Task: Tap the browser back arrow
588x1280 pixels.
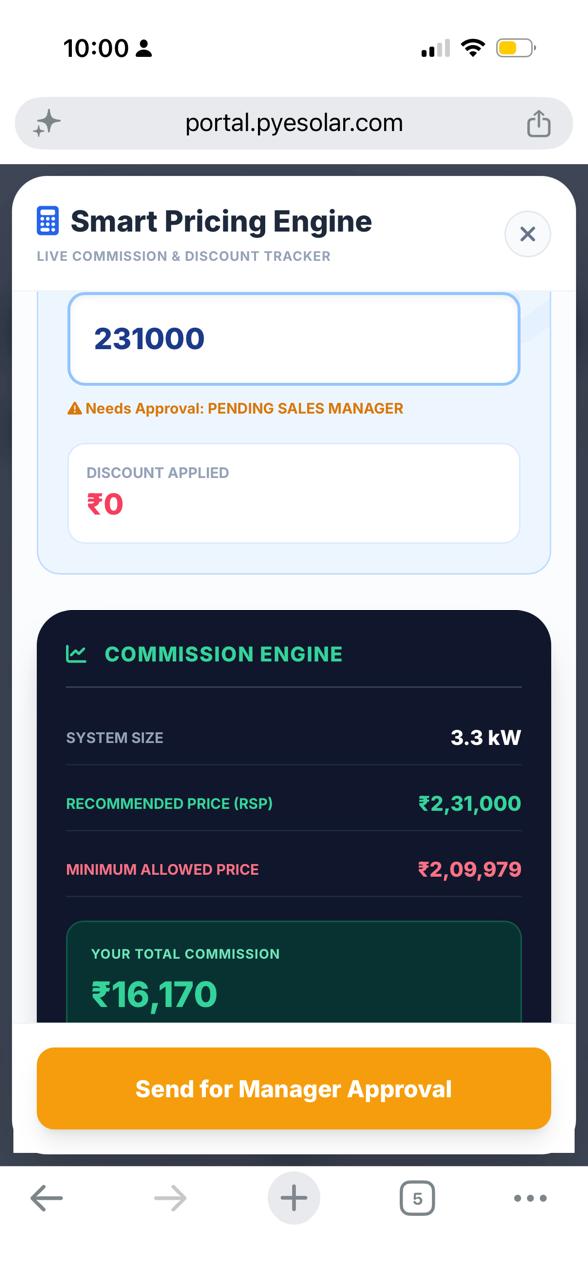Action: pos(46,1198)
